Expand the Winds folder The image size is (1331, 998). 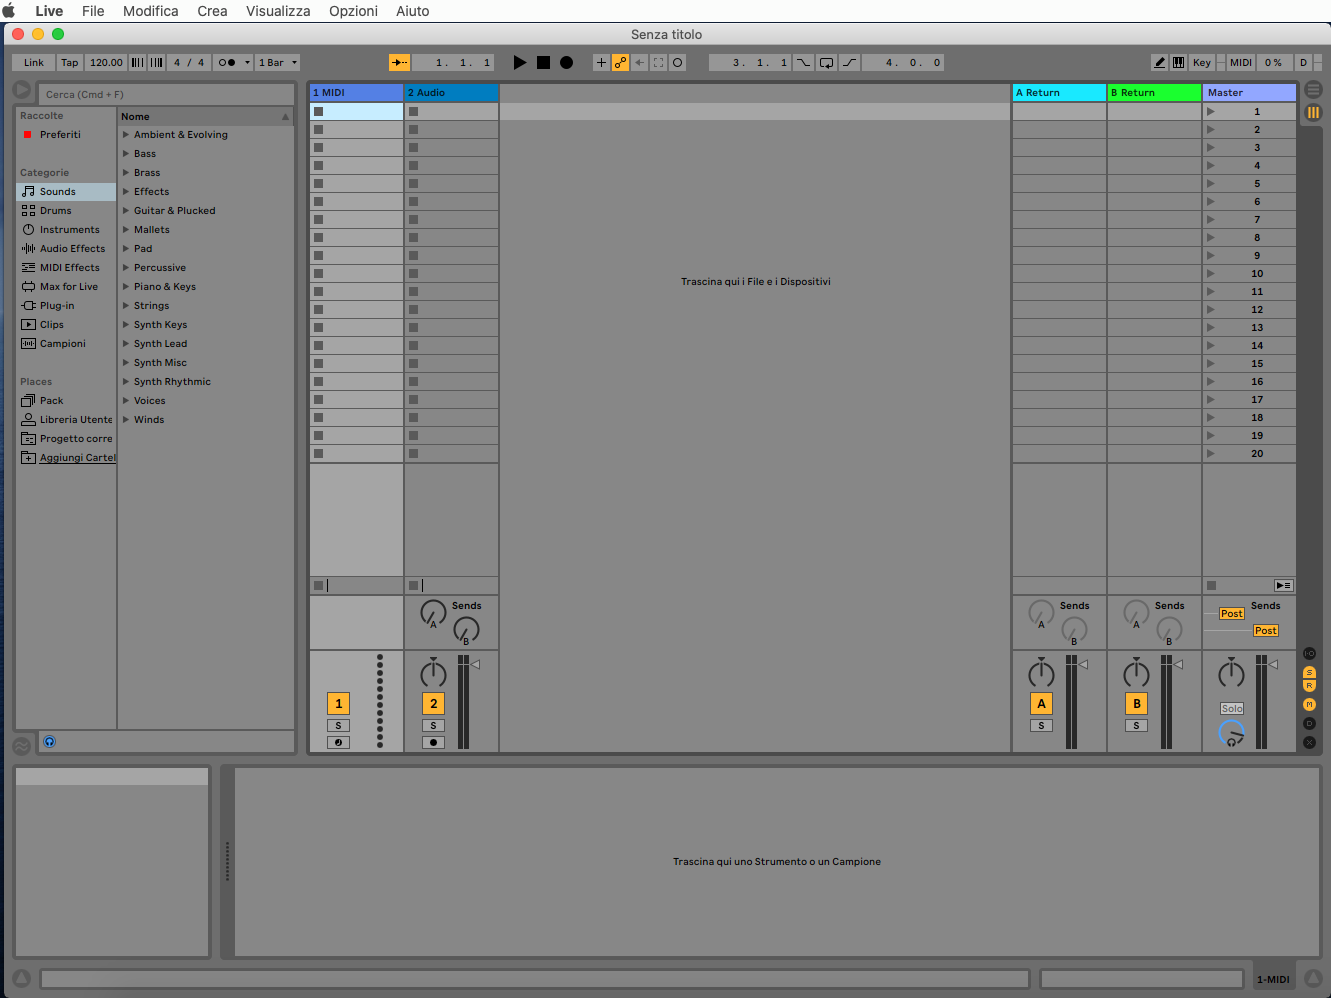126,420
